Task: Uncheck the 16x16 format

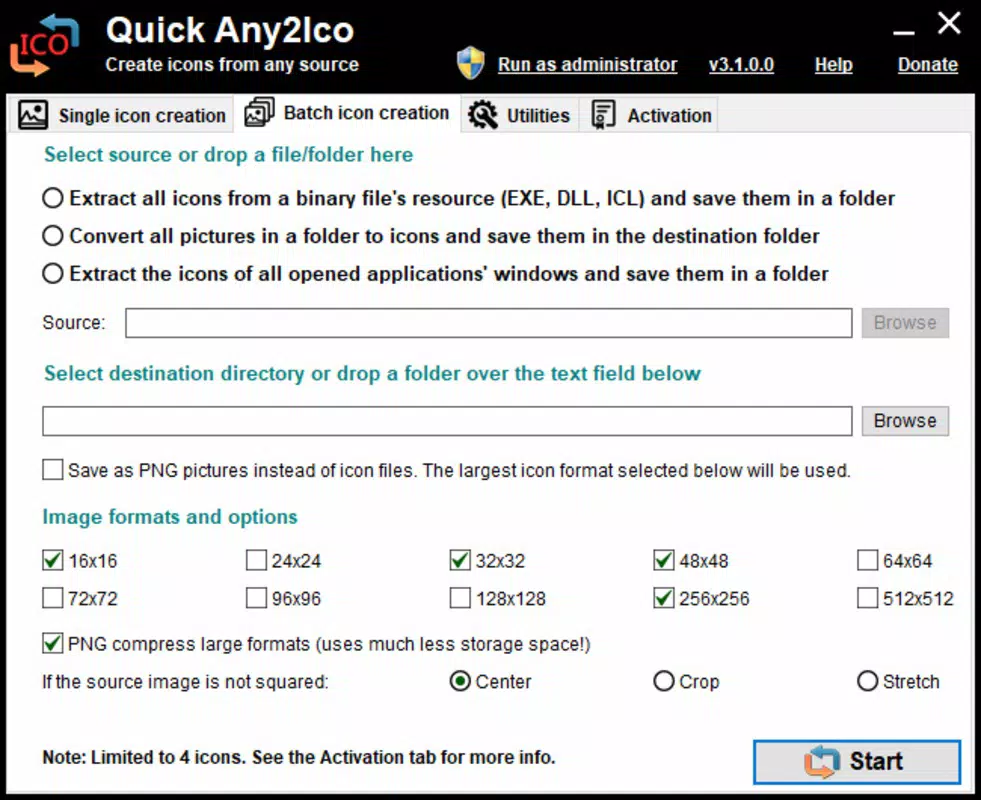Action: click(53, 560)
